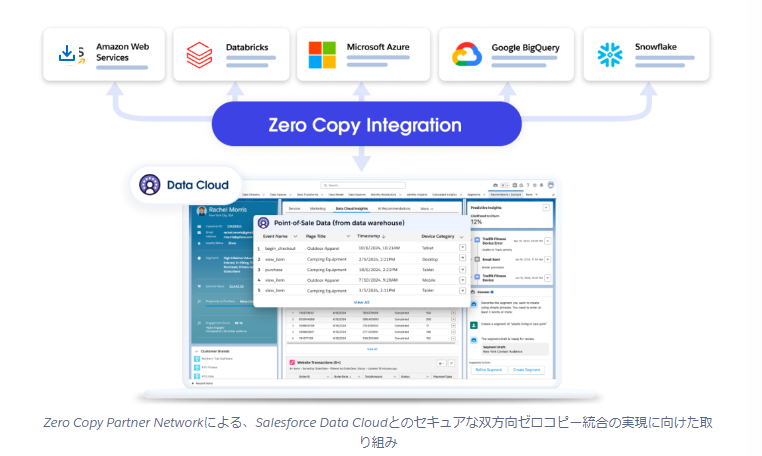
Task: Click Rachel Morris profile photo
Action: [201, 210]
